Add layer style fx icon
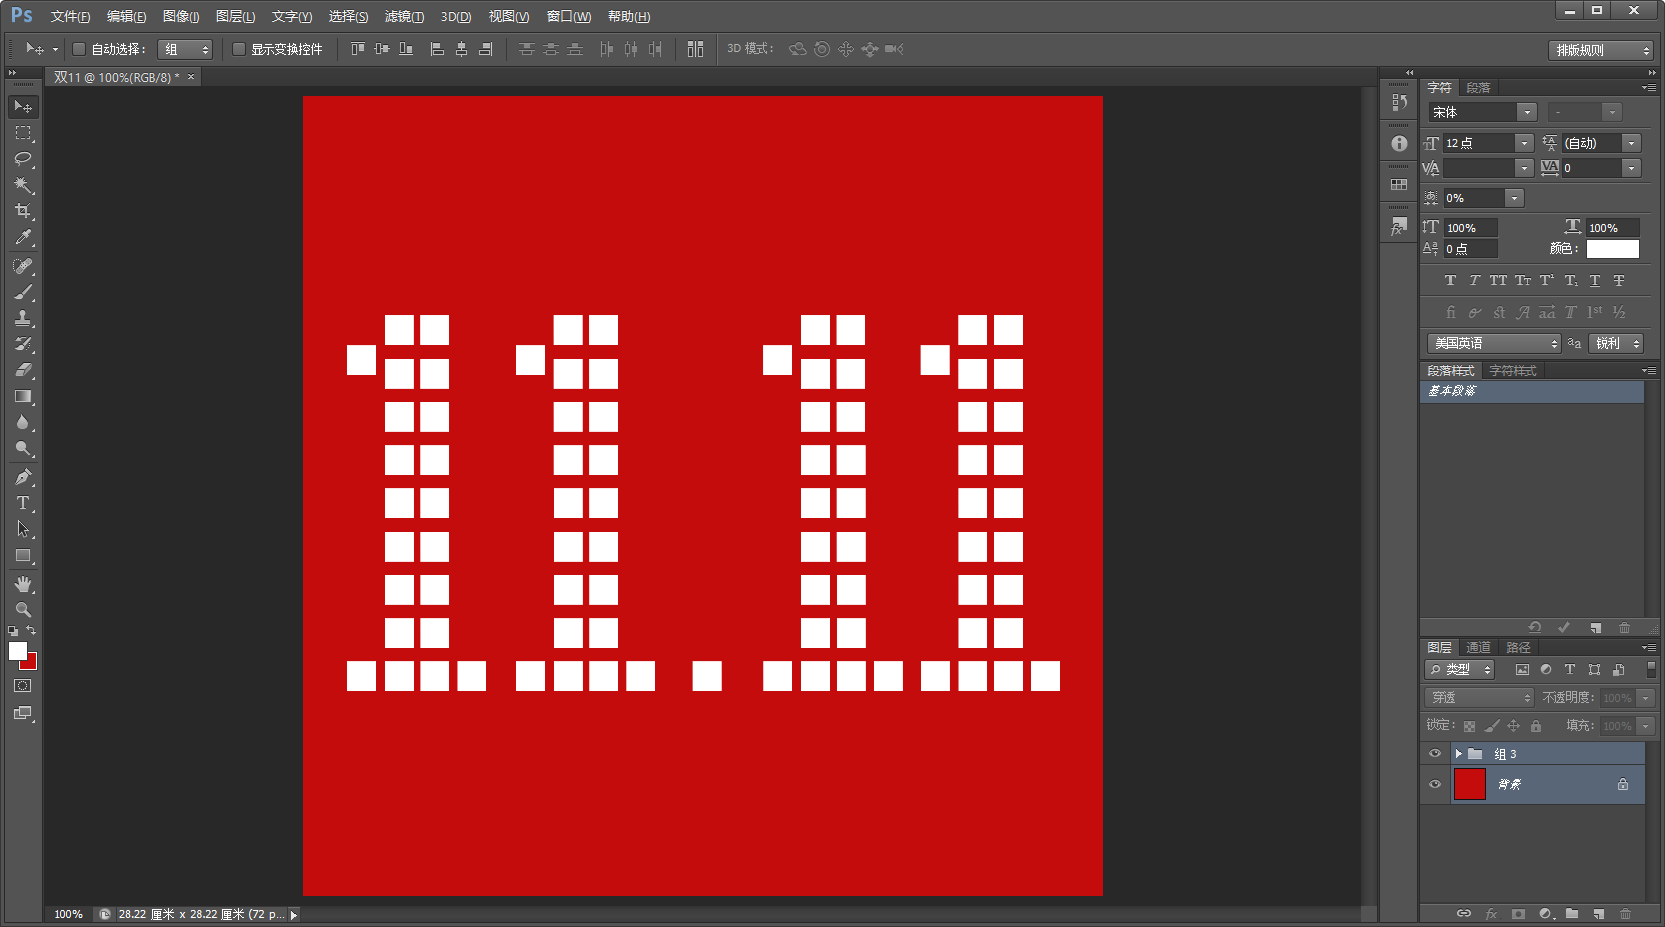The image size is (1665, 927). pyautogui.click(x=1491, y=914)
